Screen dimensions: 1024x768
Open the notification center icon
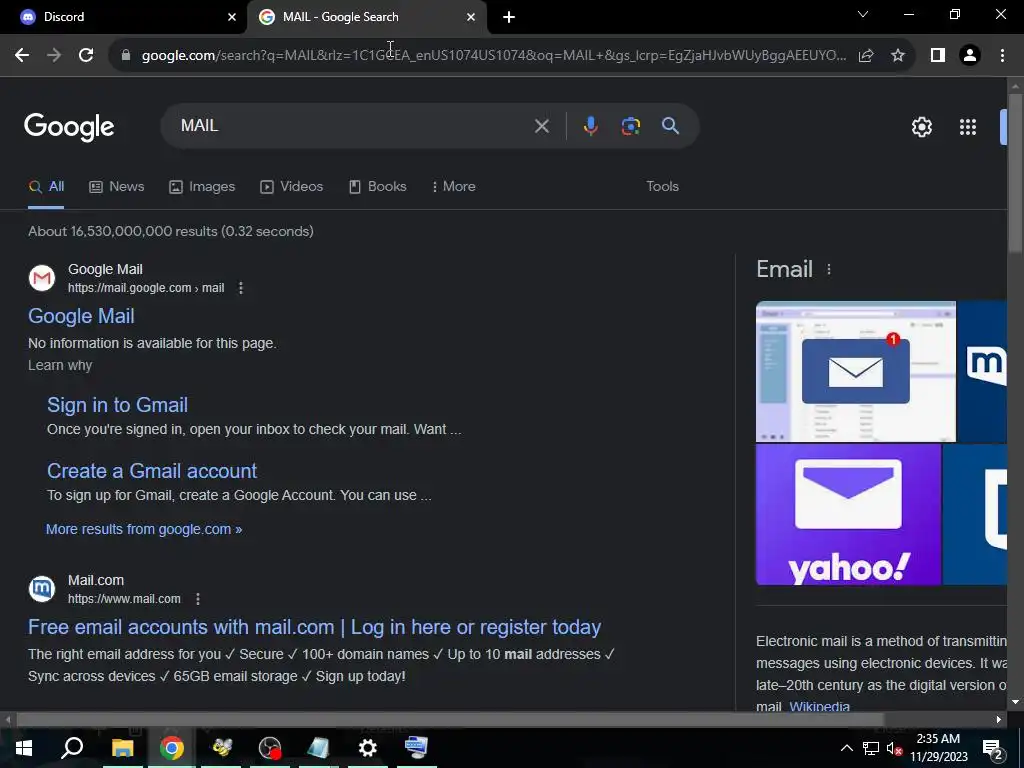click(x=993, y=748)
